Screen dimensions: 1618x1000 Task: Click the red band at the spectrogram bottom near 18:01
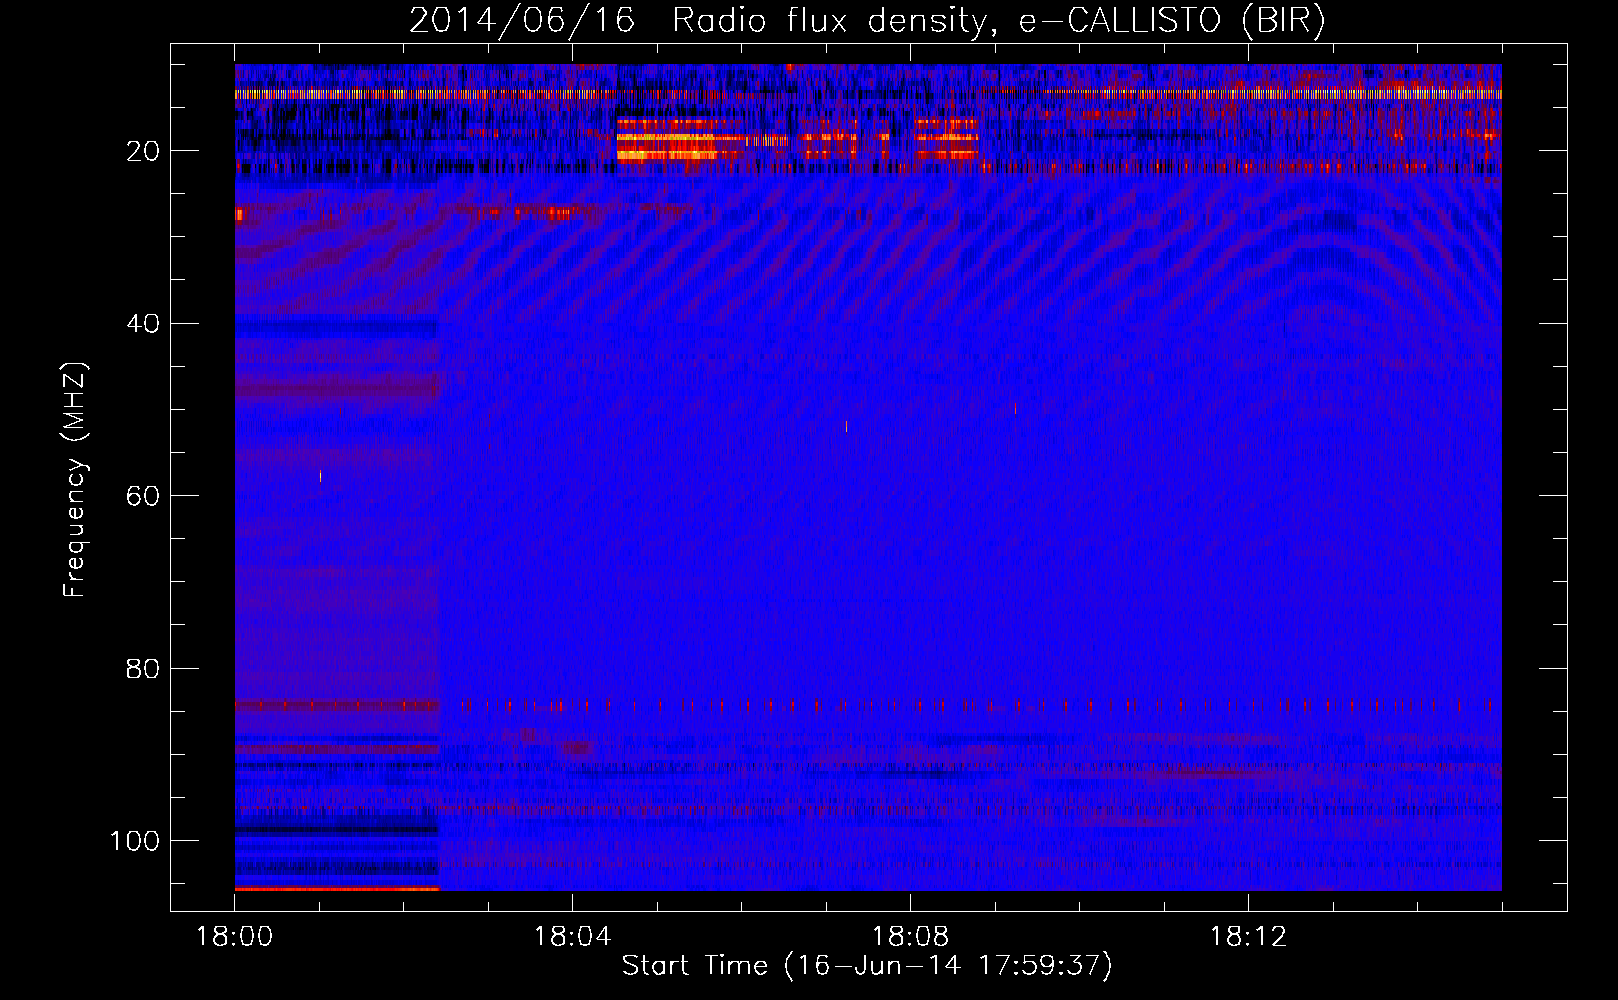(337, 888)
